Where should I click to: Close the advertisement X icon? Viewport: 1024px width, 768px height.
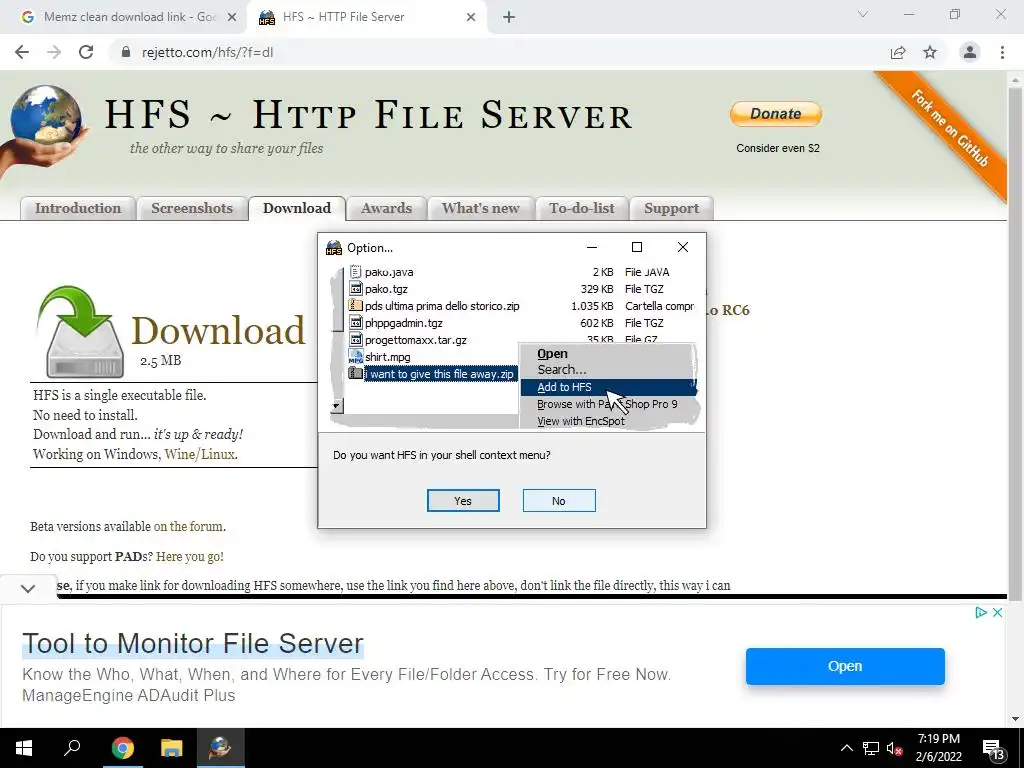coord(997,613)
